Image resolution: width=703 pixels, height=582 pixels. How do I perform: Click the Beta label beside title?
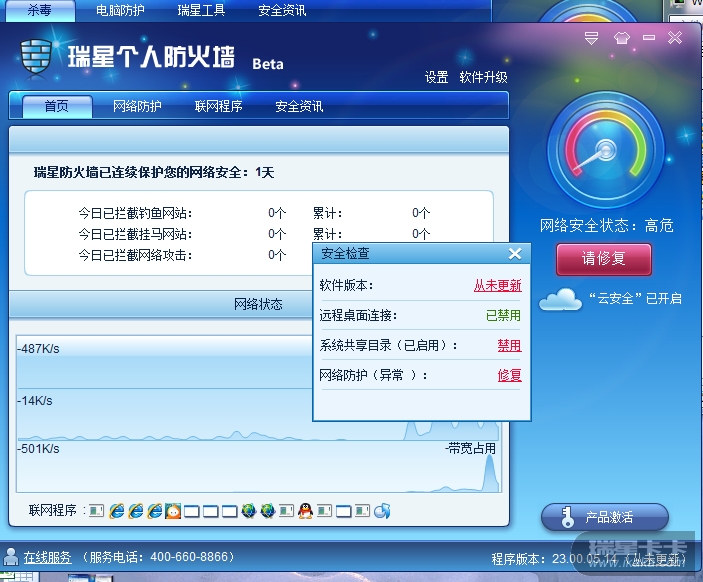(x=268, y=65)
